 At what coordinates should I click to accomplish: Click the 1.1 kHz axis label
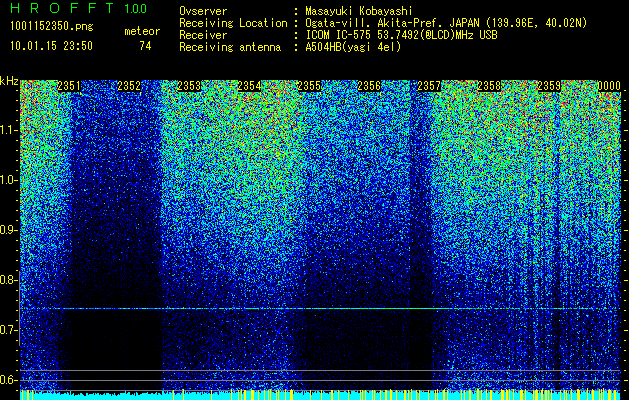[9, 130]
